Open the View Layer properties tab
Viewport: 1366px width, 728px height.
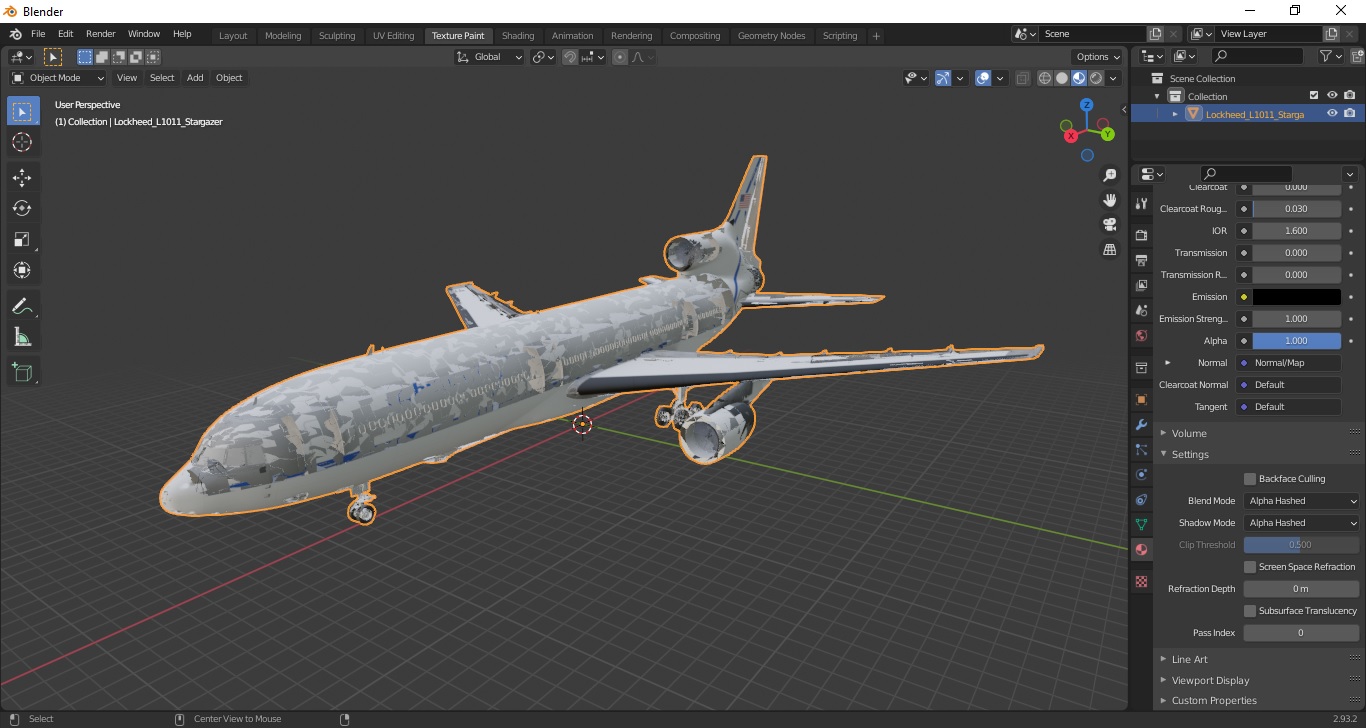pyautogui.click(x=1141, y=285)
